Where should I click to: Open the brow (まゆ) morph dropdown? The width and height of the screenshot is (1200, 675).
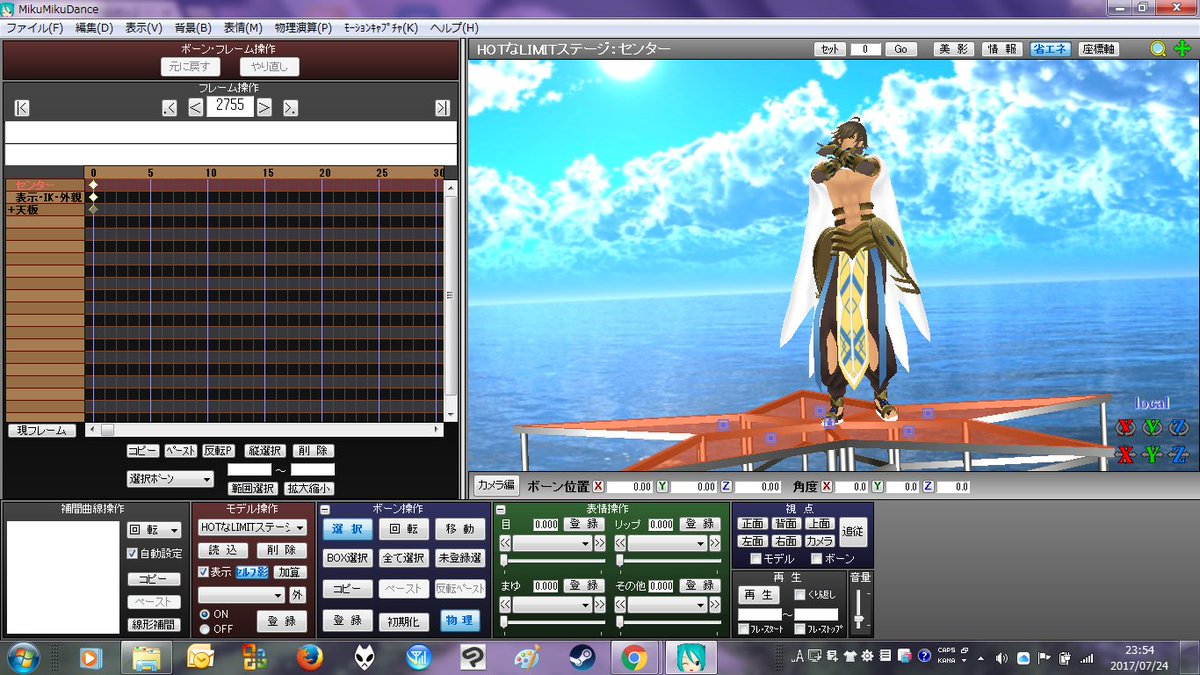tap(552, 605)
